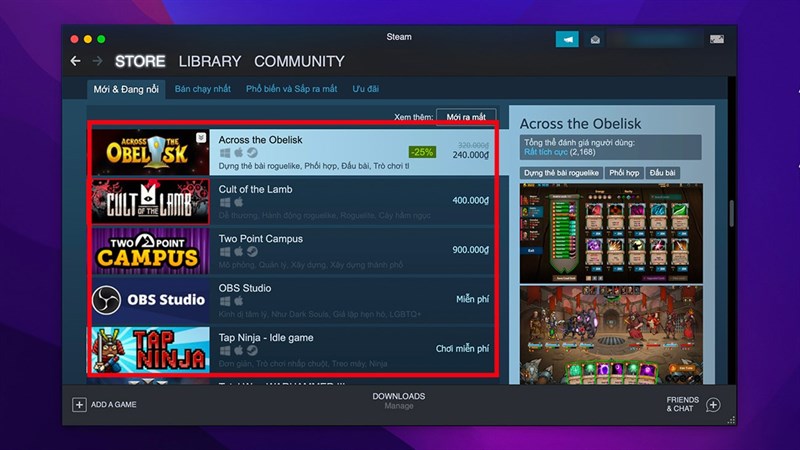The image size is (800, 450).
Task: Click the Mới ra mắt button
Action: (466, 117)
